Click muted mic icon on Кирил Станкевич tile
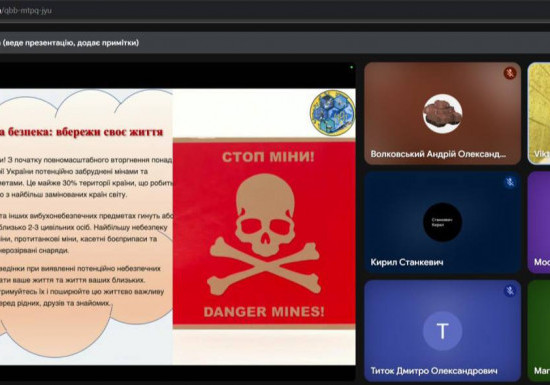Image resolution: width=550 pixels, height=385 pixels. point(510,182)
